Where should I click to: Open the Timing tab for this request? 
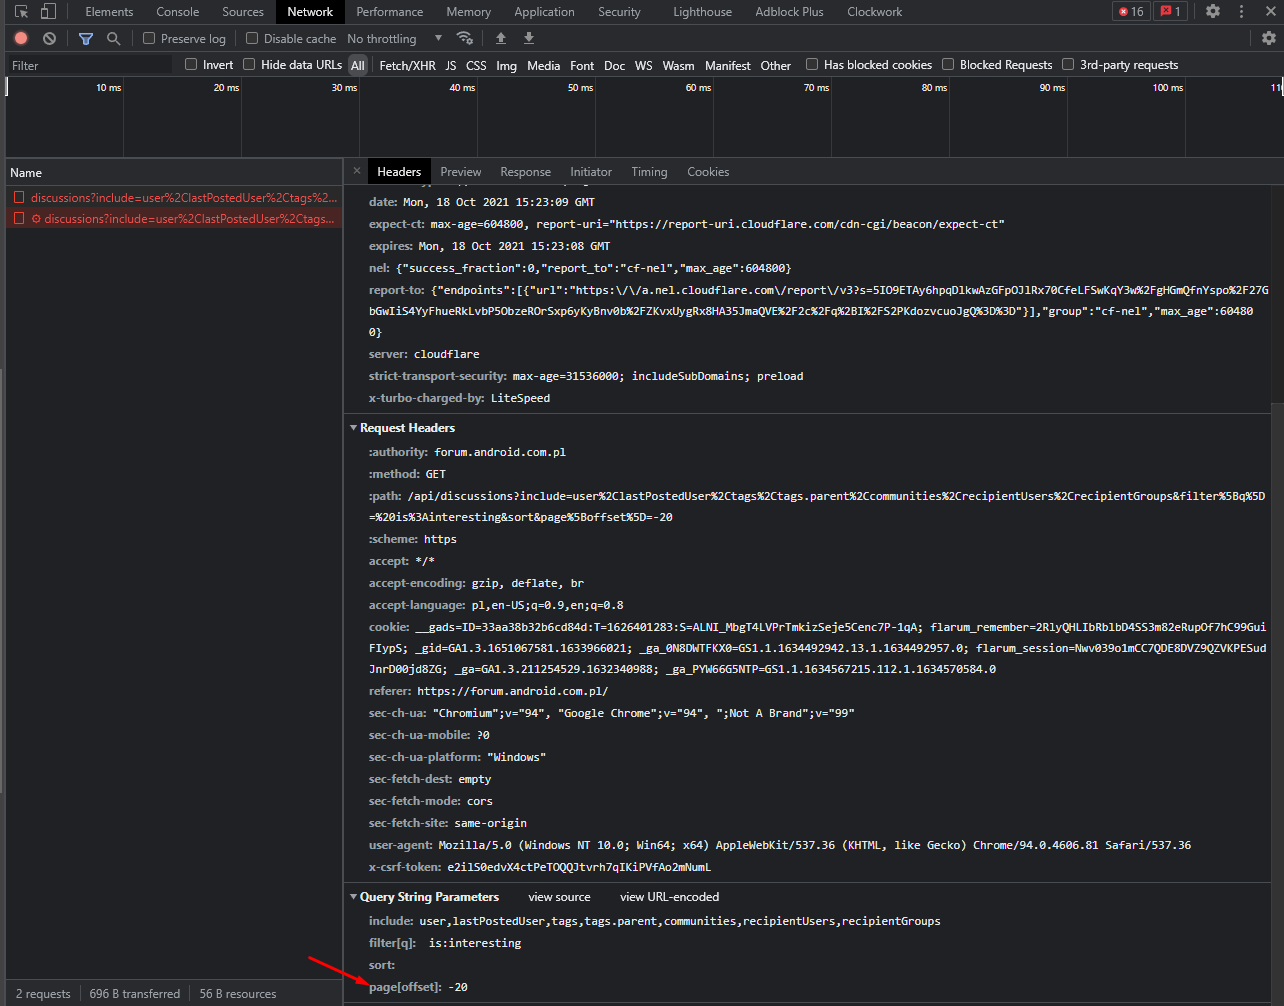coord(649,171)
